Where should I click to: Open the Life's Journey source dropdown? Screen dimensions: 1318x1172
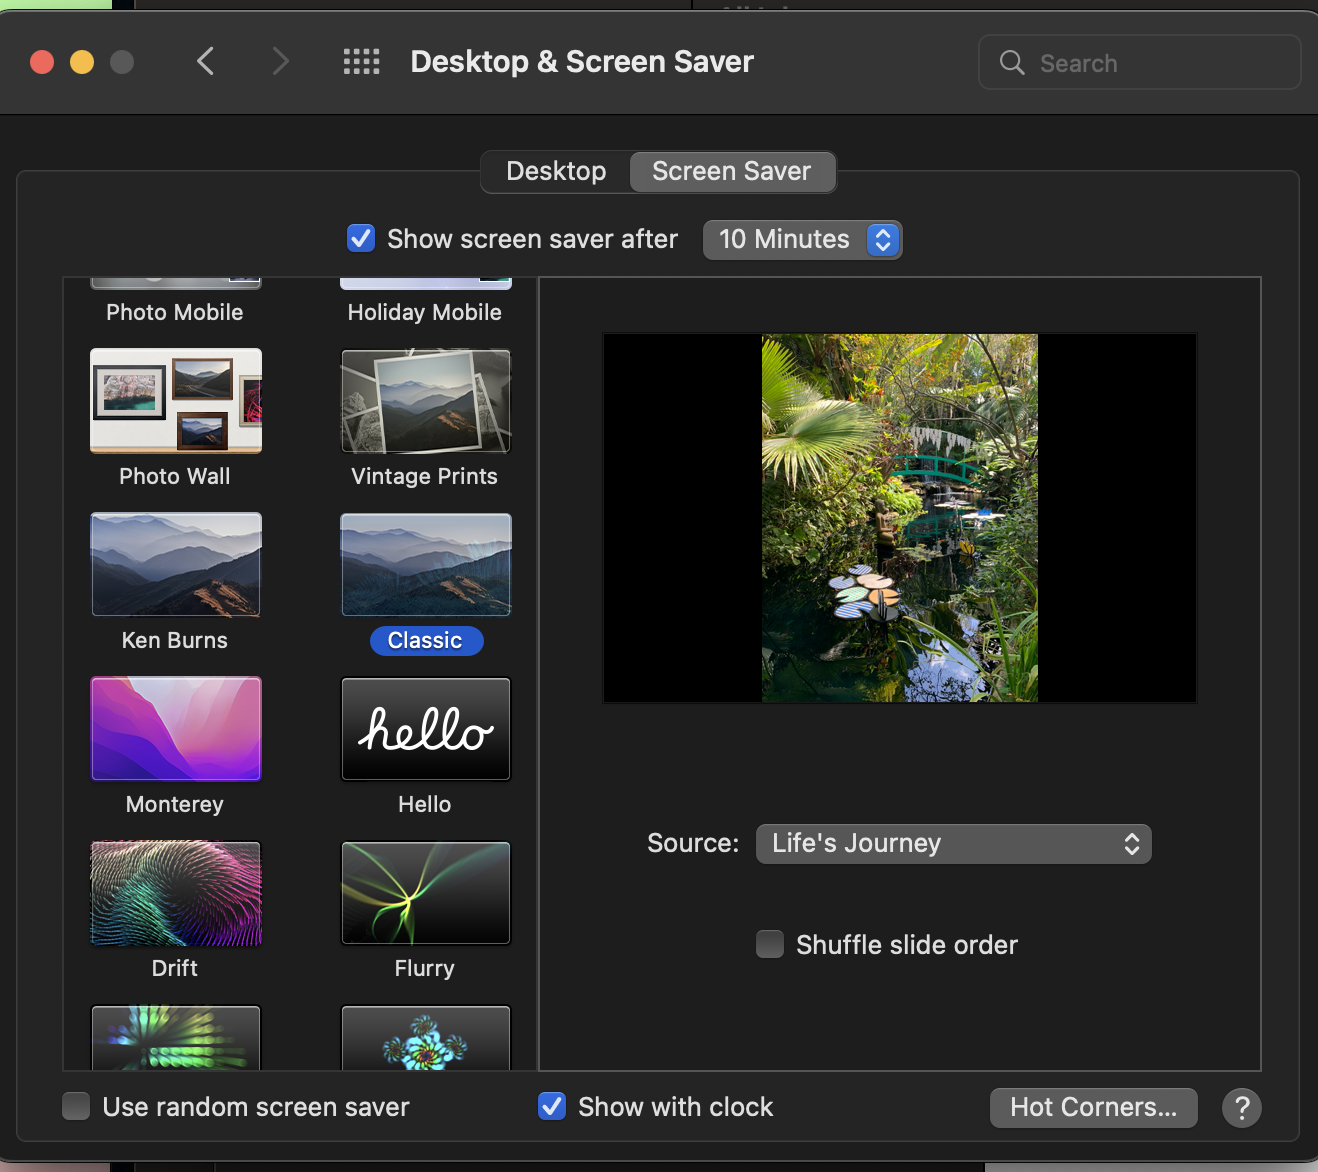click(x=953, y=844)
